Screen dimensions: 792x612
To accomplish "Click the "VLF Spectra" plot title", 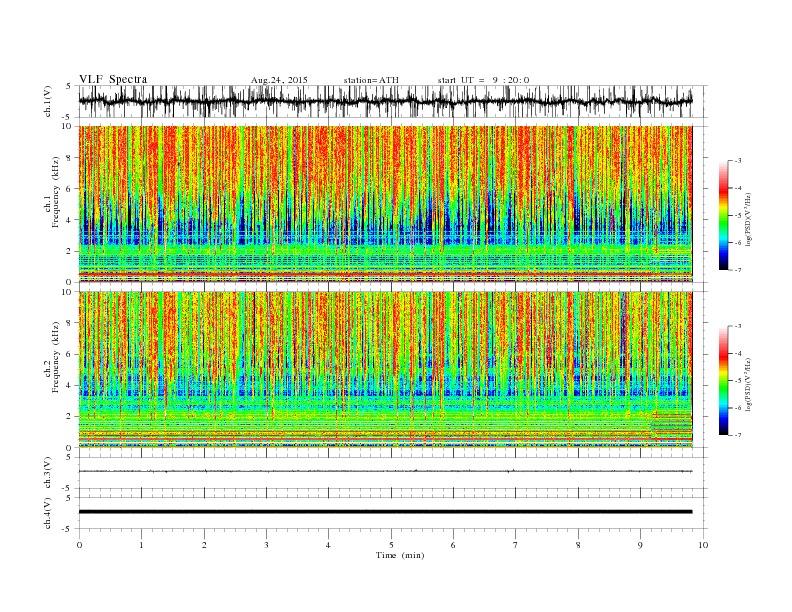I will click(x=113, y=79).
